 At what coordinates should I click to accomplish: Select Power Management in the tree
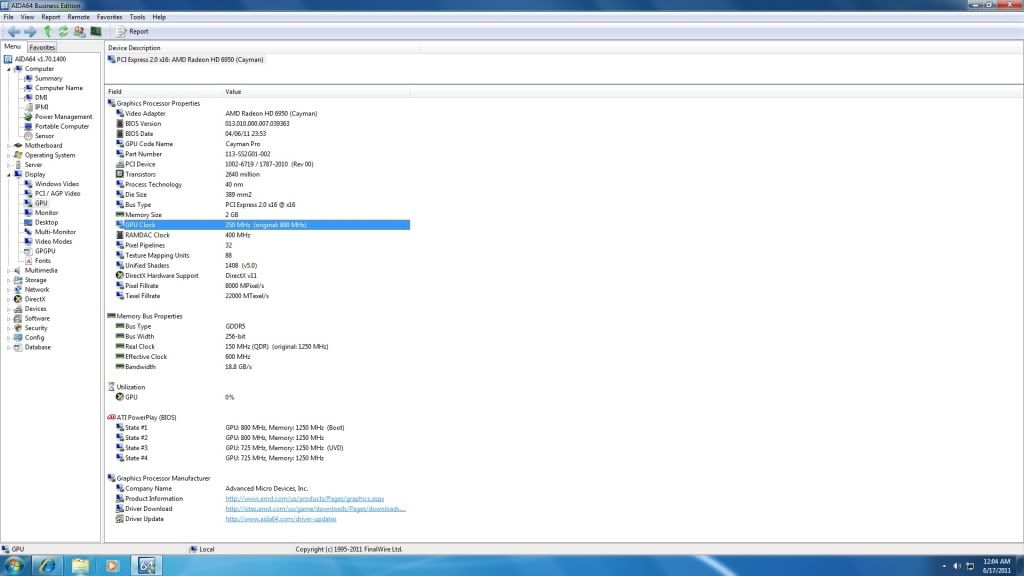pyautogui.click(x=63, y=117)
